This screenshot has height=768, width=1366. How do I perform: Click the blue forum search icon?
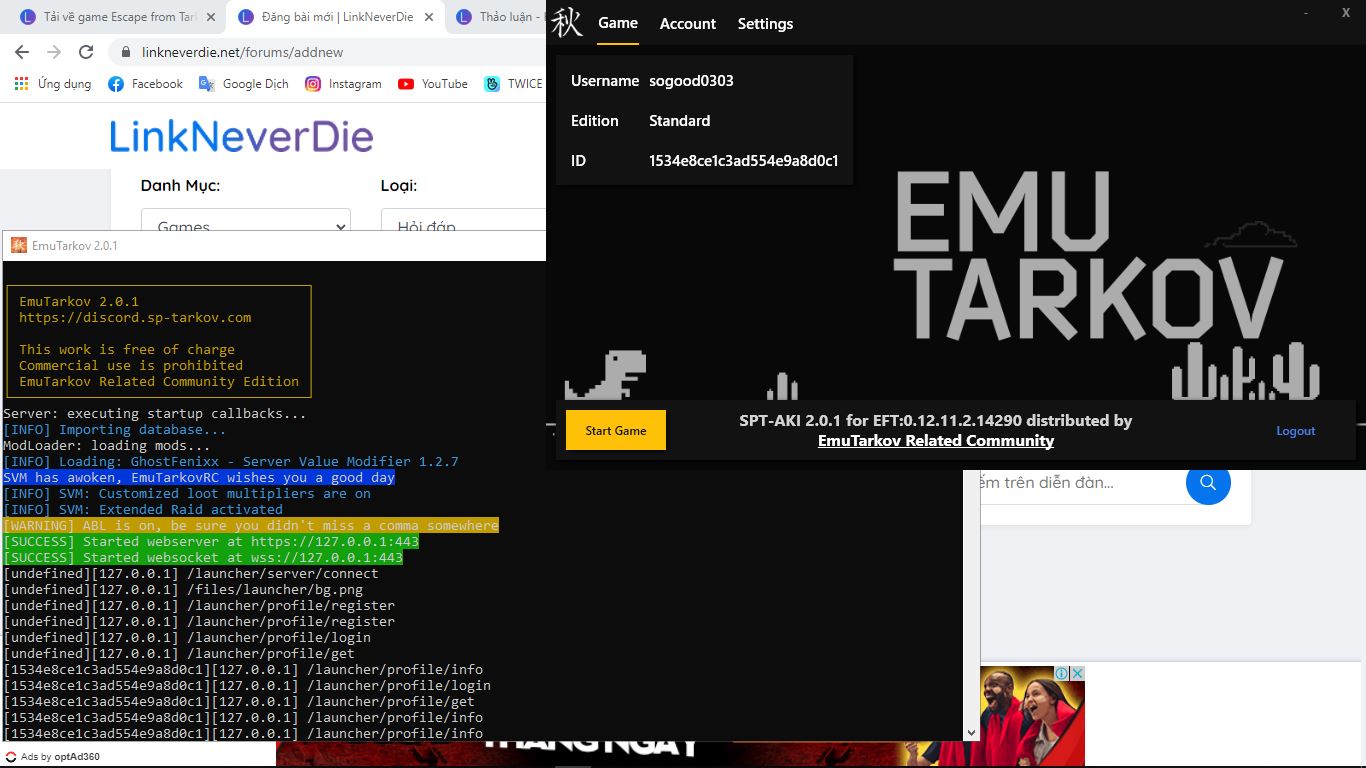(x=1208, y=483)
